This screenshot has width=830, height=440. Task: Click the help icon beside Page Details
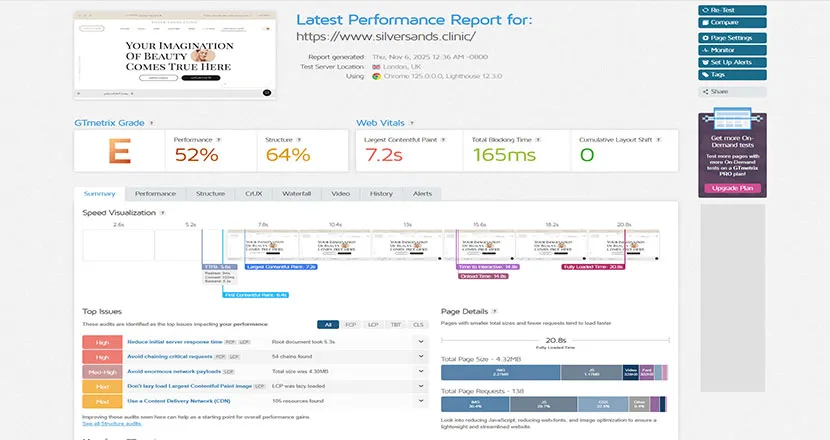[493, 312]
